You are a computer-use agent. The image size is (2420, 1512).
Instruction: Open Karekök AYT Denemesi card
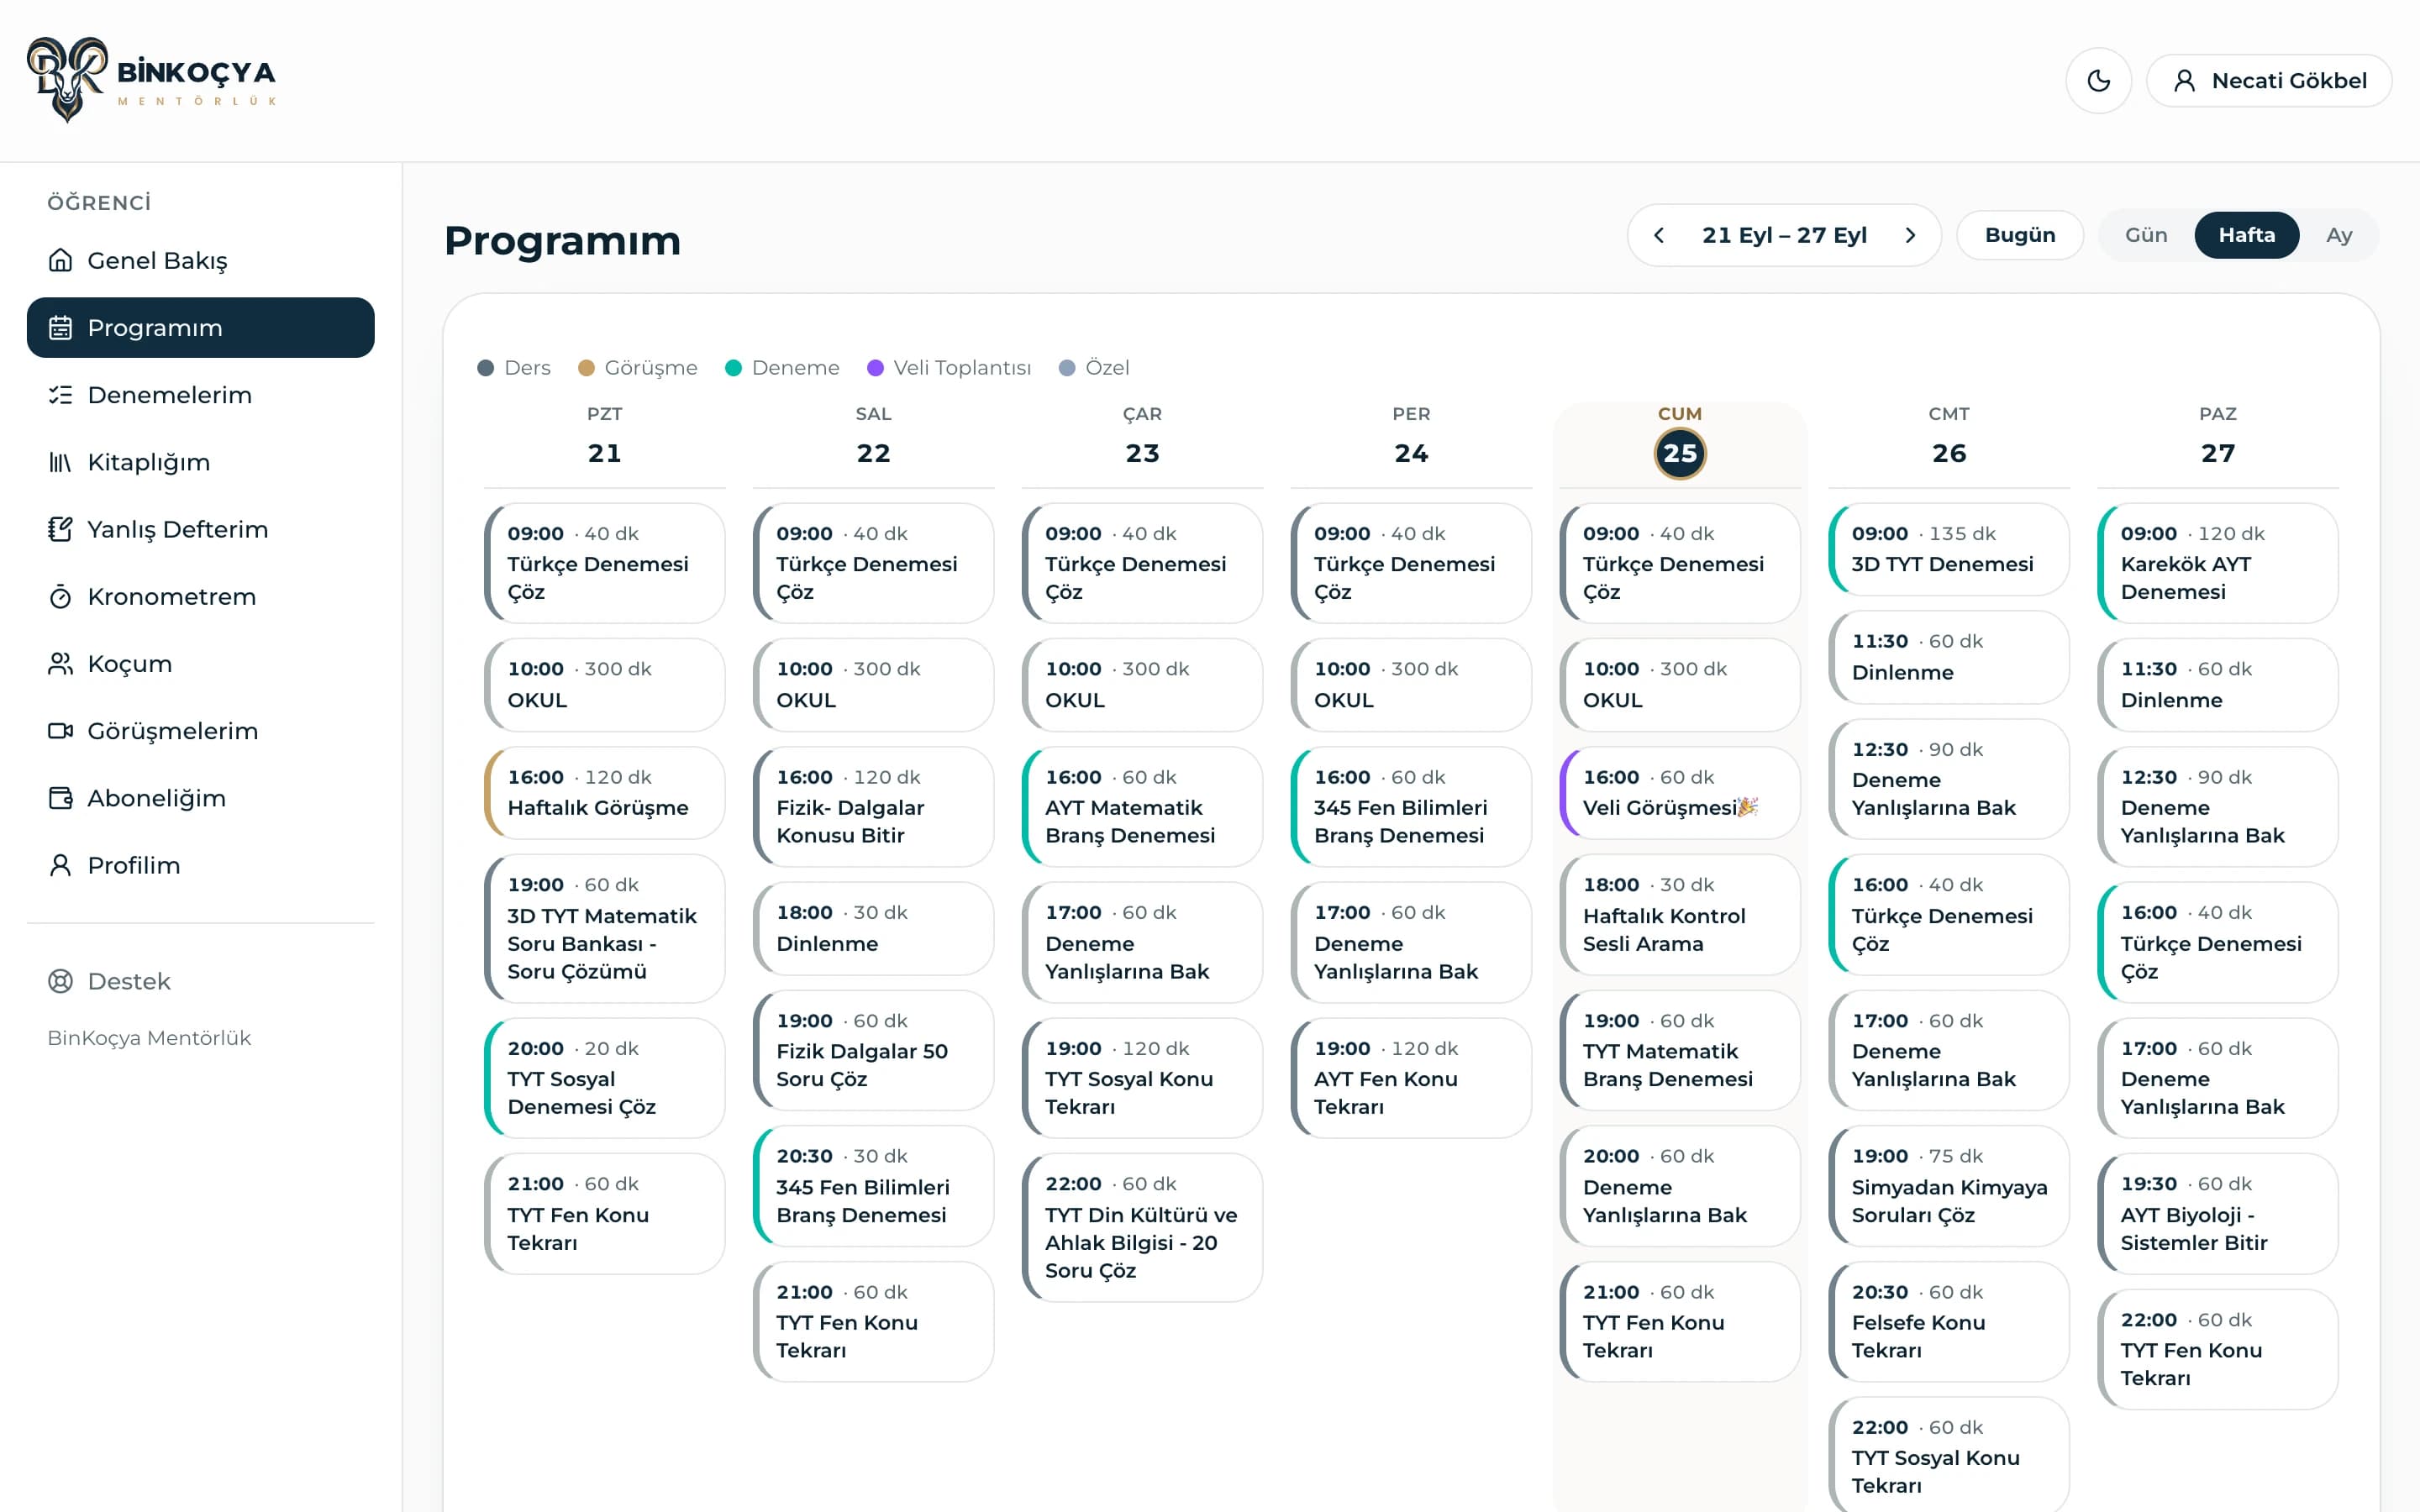click(2217, 563)
